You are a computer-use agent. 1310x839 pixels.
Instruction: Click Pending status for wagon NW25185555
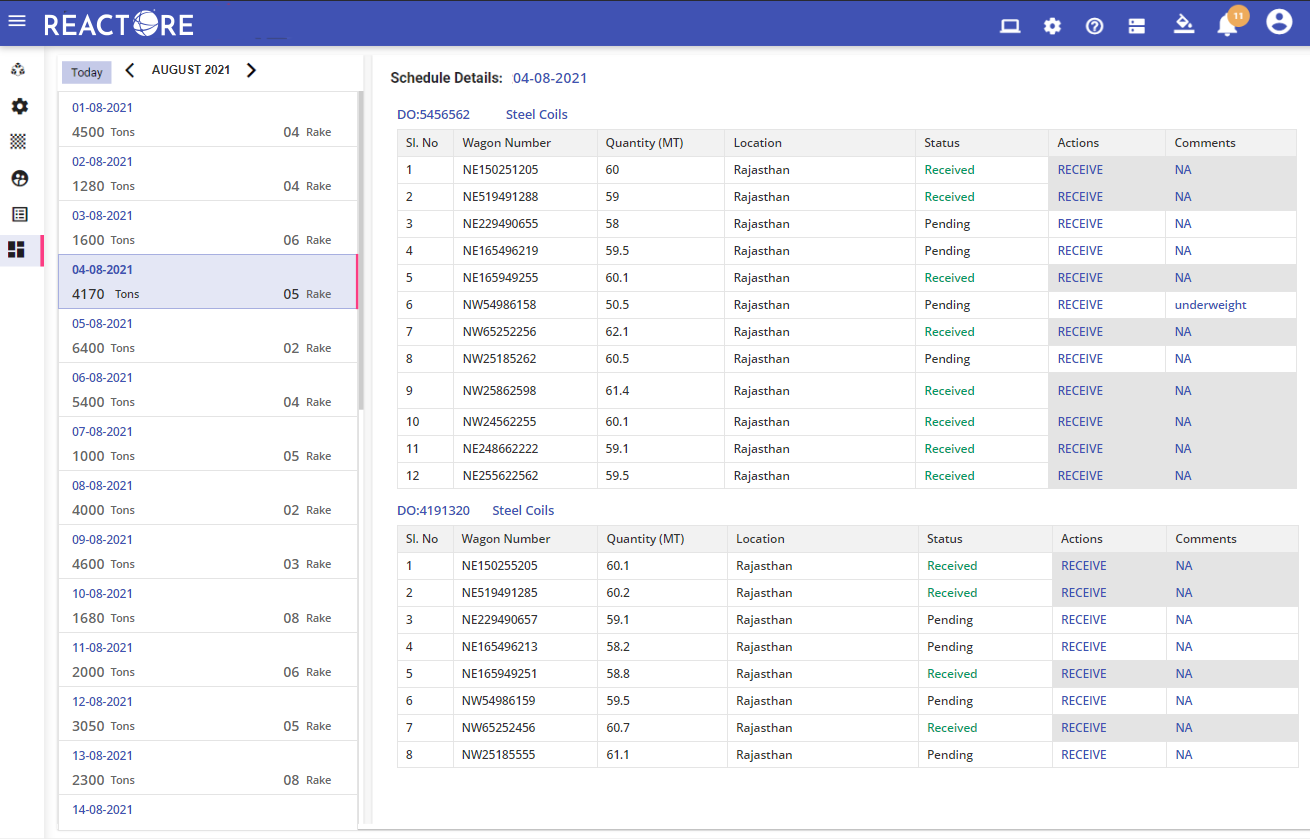tap(950, 755)
